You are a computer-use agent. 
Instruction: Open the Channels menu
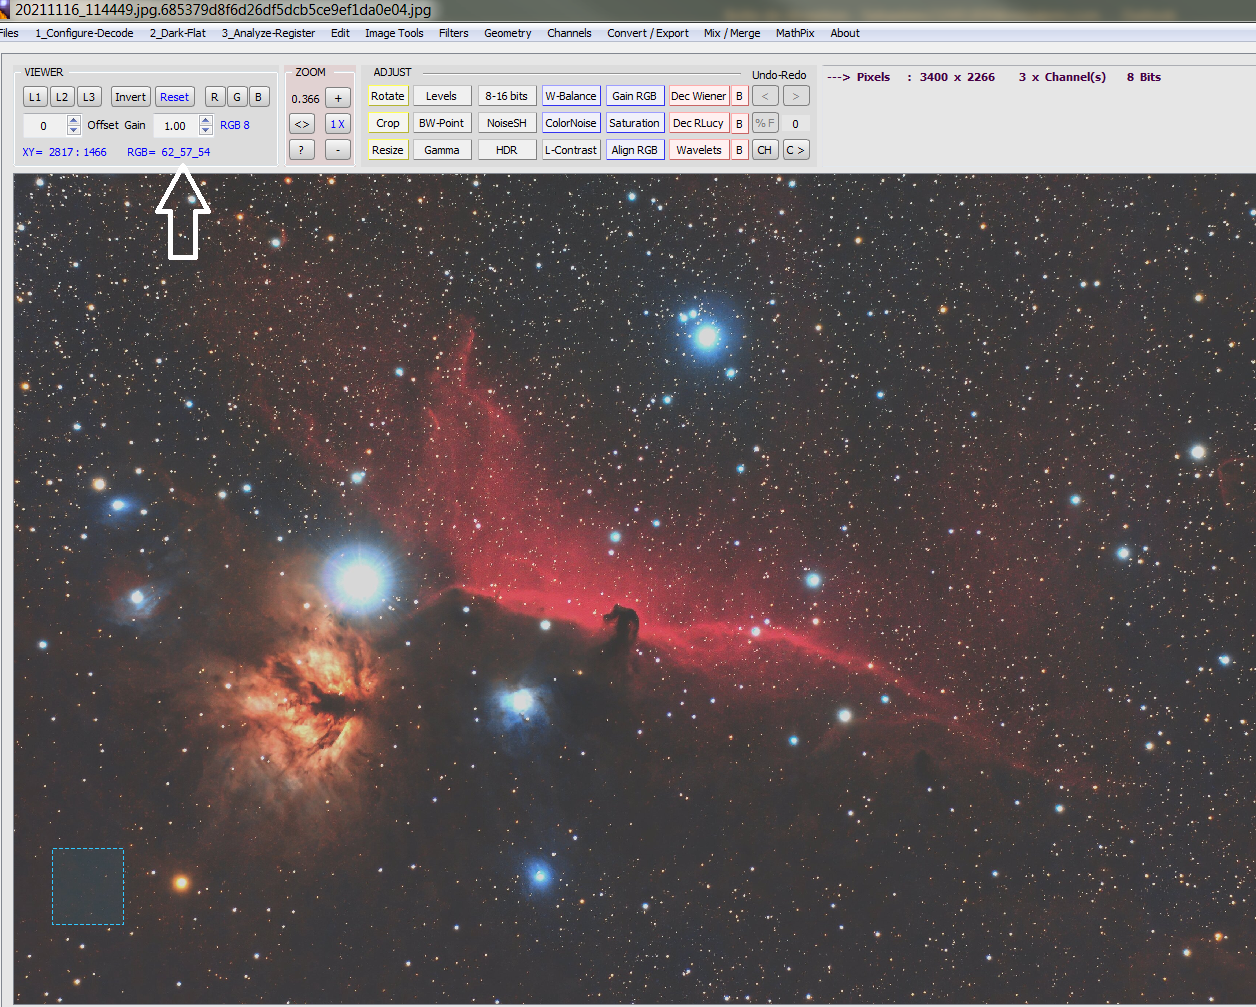tap(570, 33)
